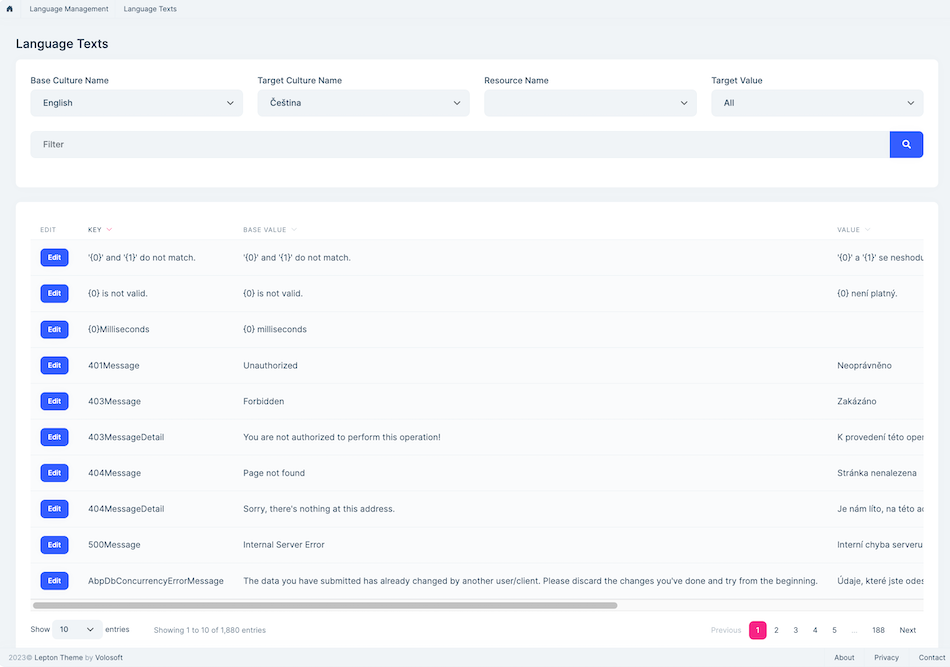
Task: Click the Language Management breadcrumb item
Action: (x=68, y=9)
